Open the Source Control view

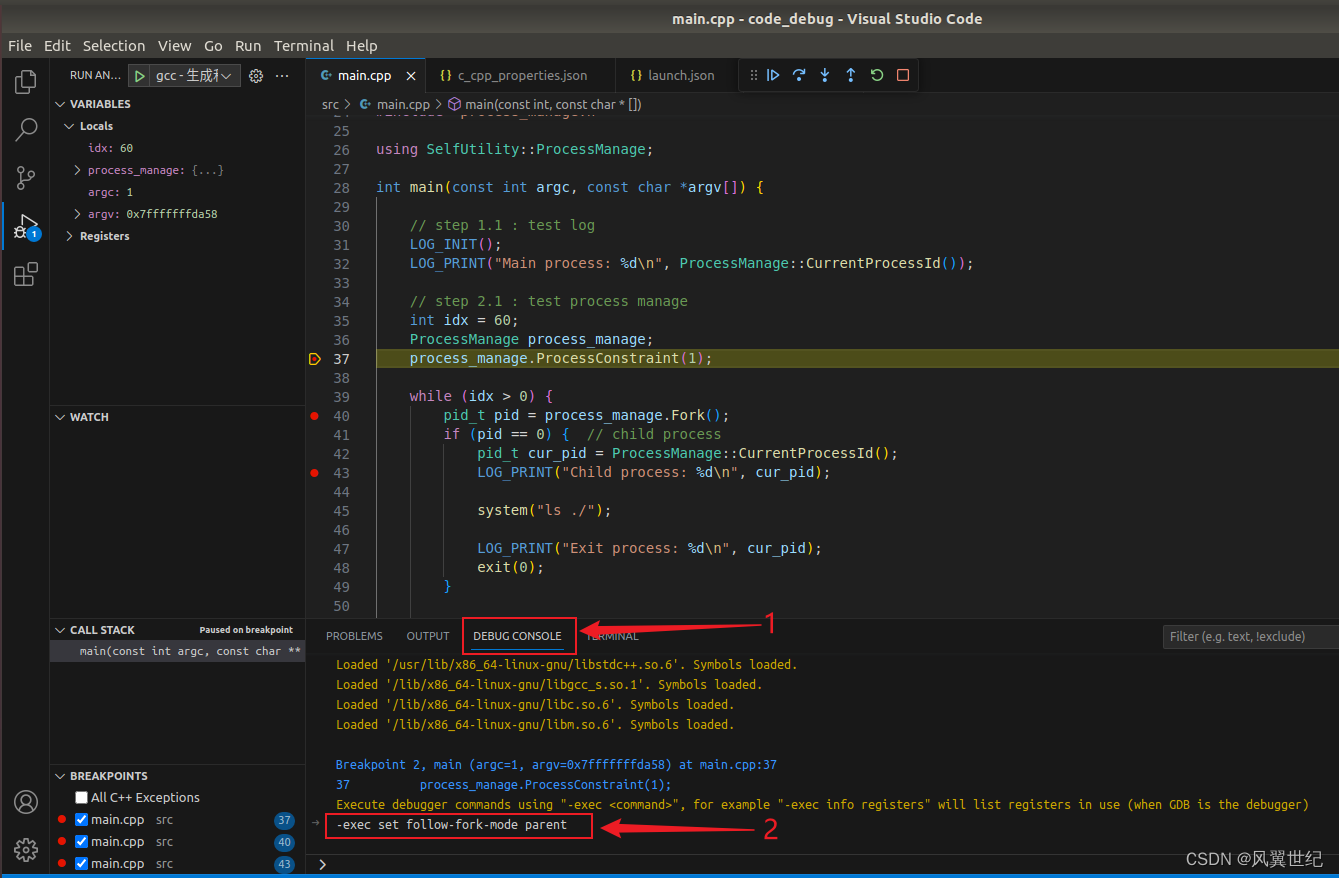pyautogui.click(x=26, y=178)
